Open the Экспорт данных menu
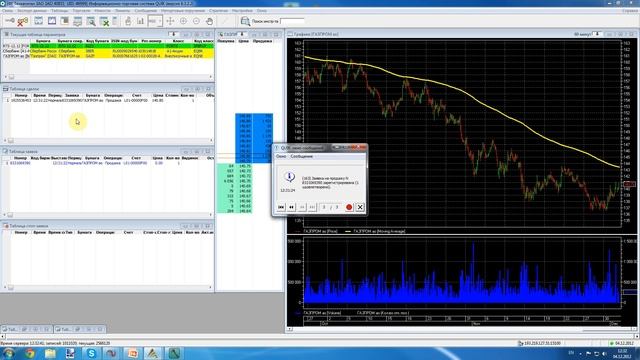The width and height of the screenshot is (640, 360). coord(32,11)
